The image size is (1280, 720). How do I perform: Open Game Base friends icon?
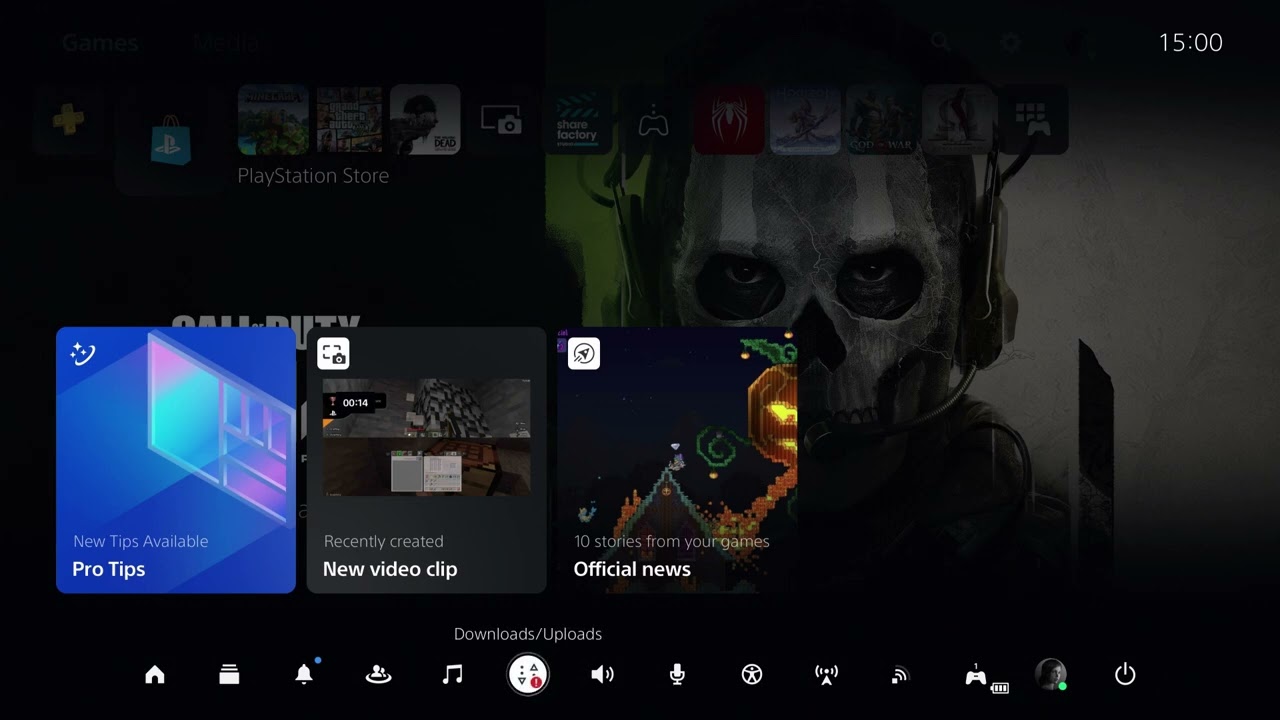click(378, 675)
